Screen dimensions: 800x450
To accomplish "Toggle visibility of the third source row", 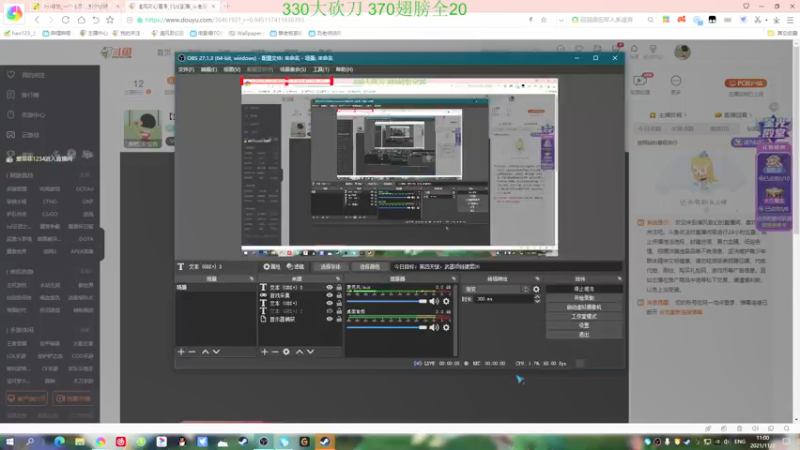I will 330,303.
